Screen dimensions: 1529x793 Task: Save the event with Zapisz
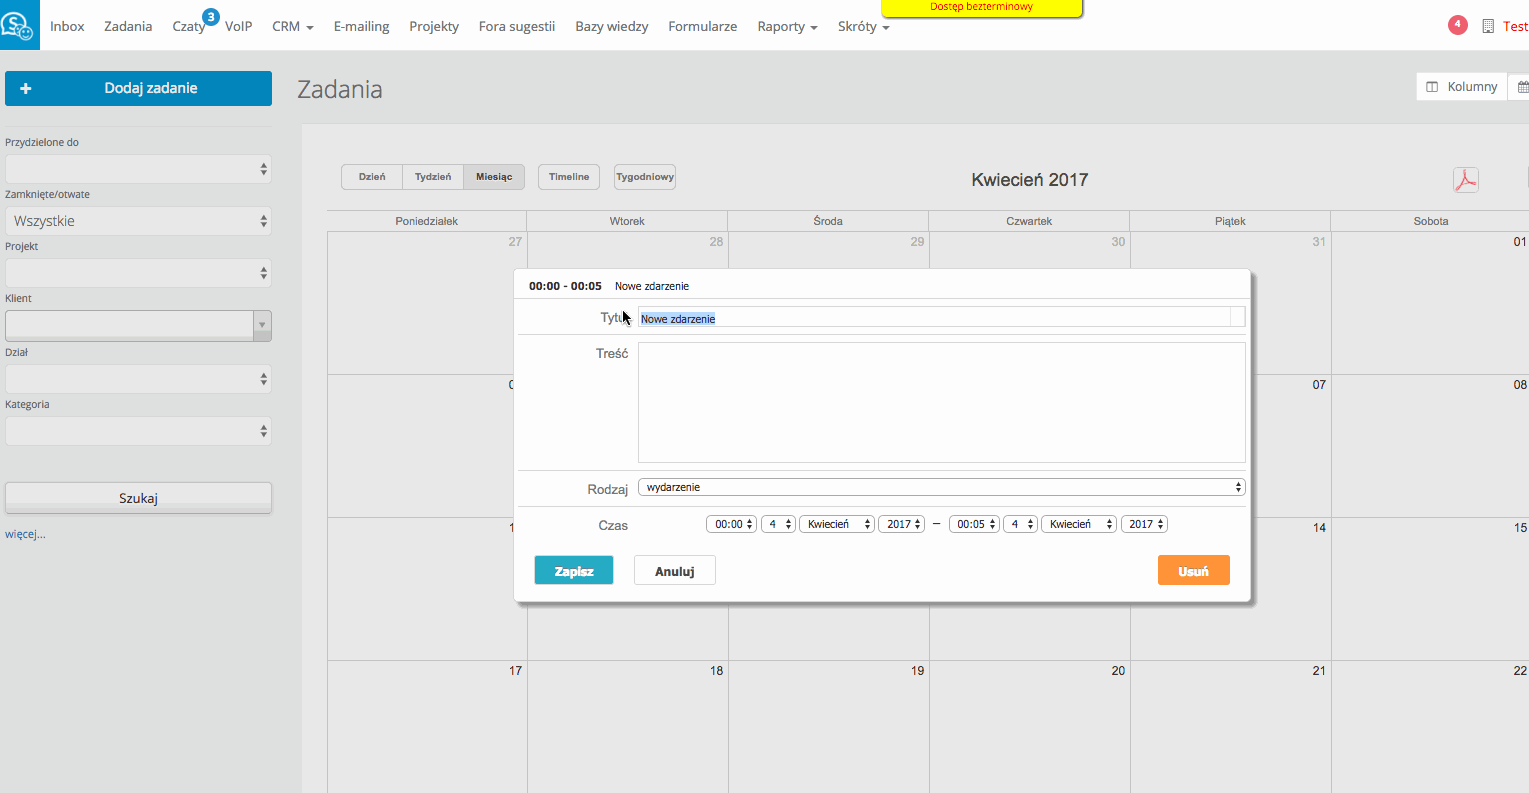[x=573, y=569]
